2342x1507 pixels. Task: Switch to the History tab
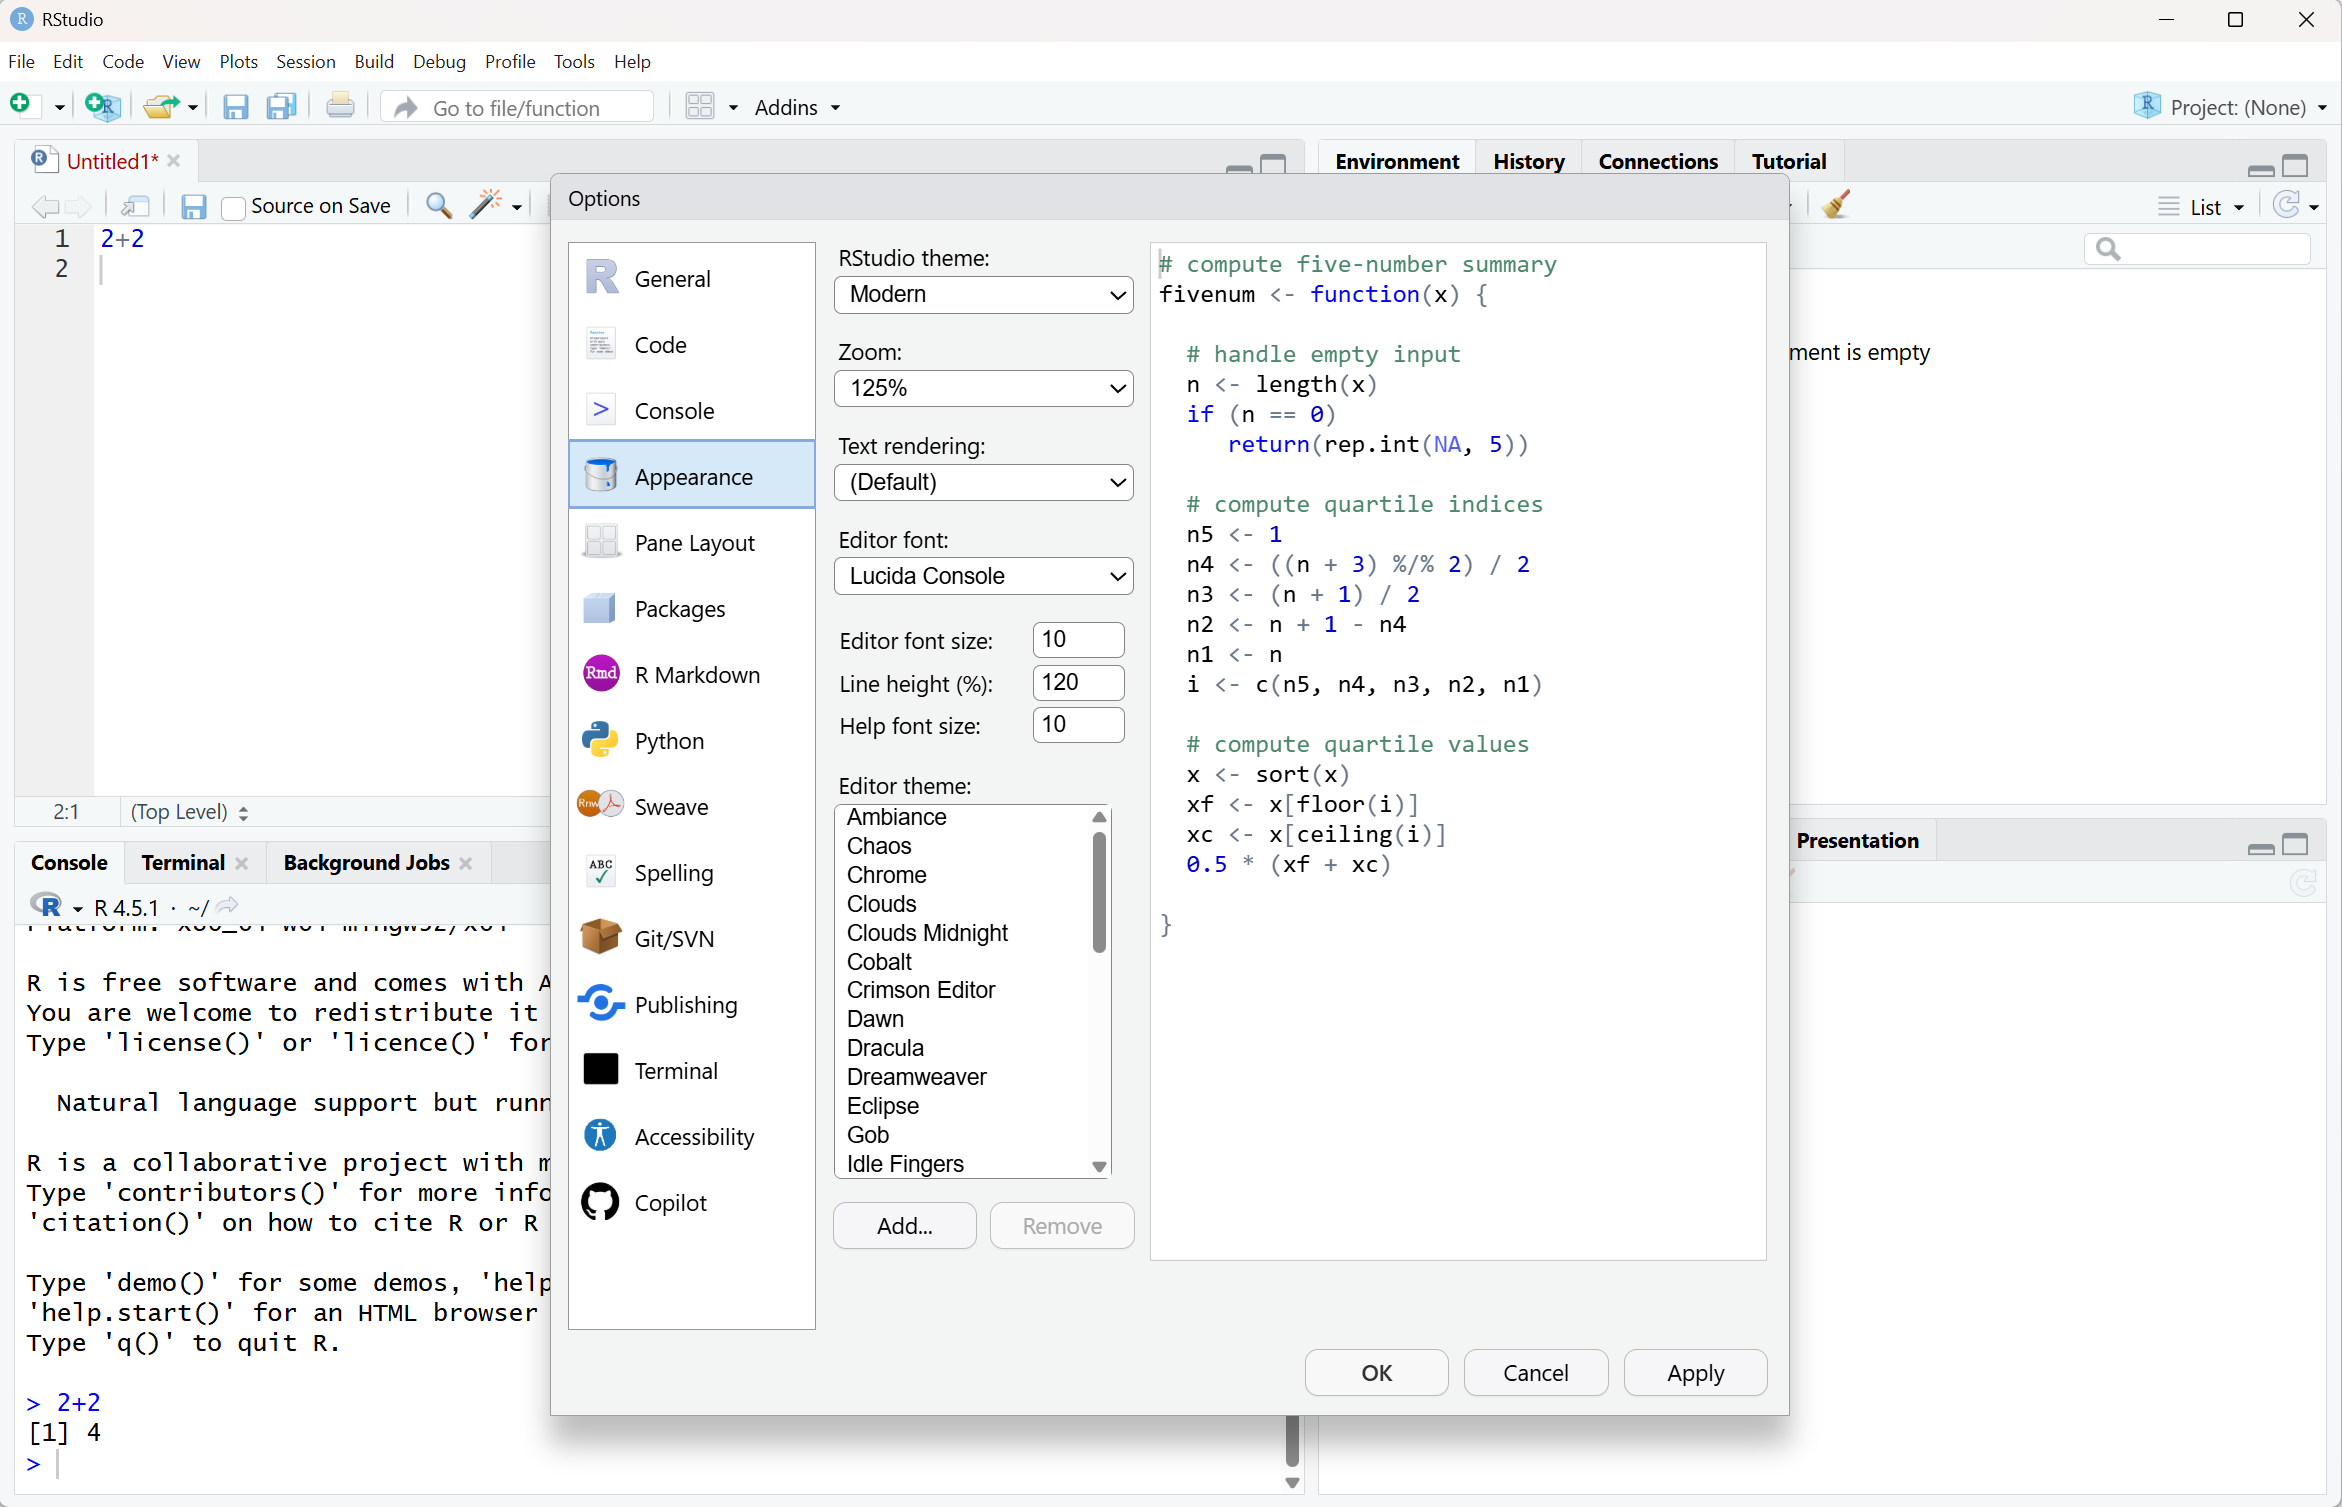[x=1528, y=162]
